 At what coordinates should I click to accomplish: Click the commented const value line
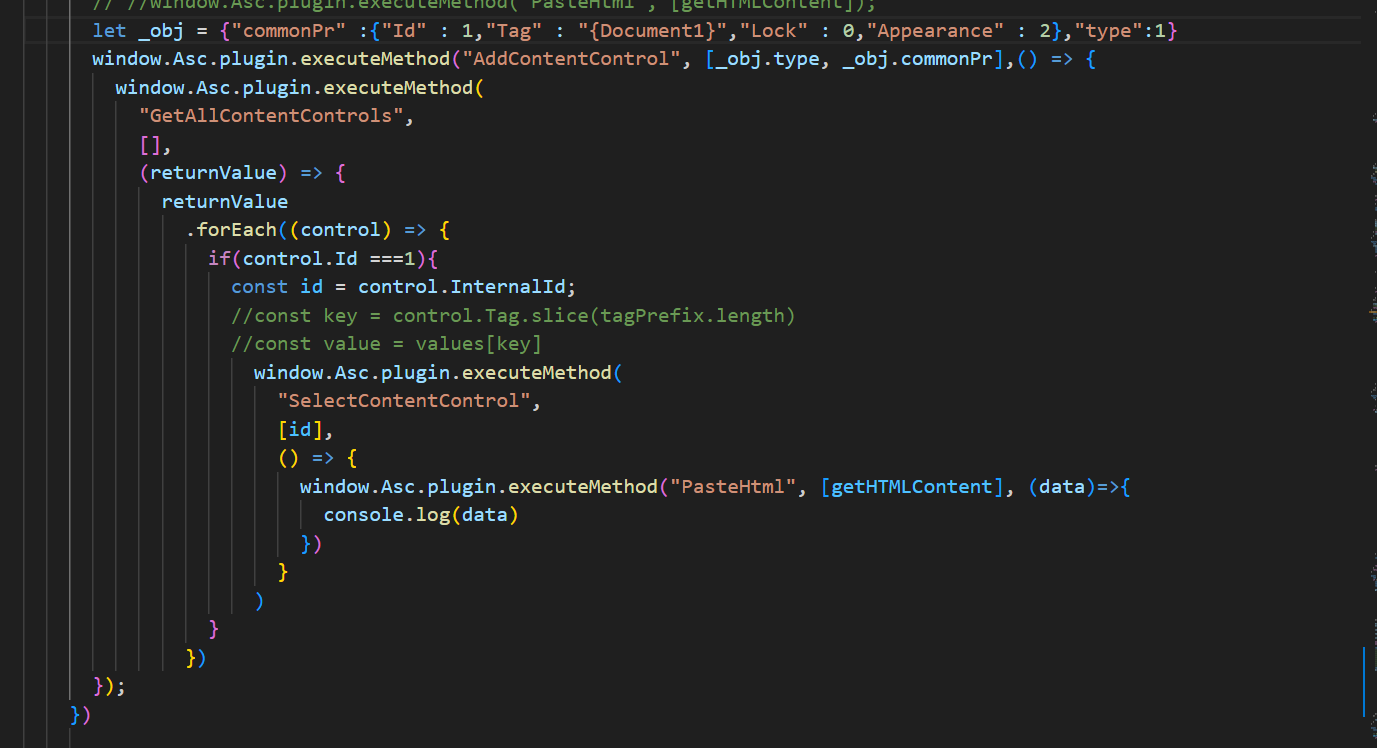(386, 344)
